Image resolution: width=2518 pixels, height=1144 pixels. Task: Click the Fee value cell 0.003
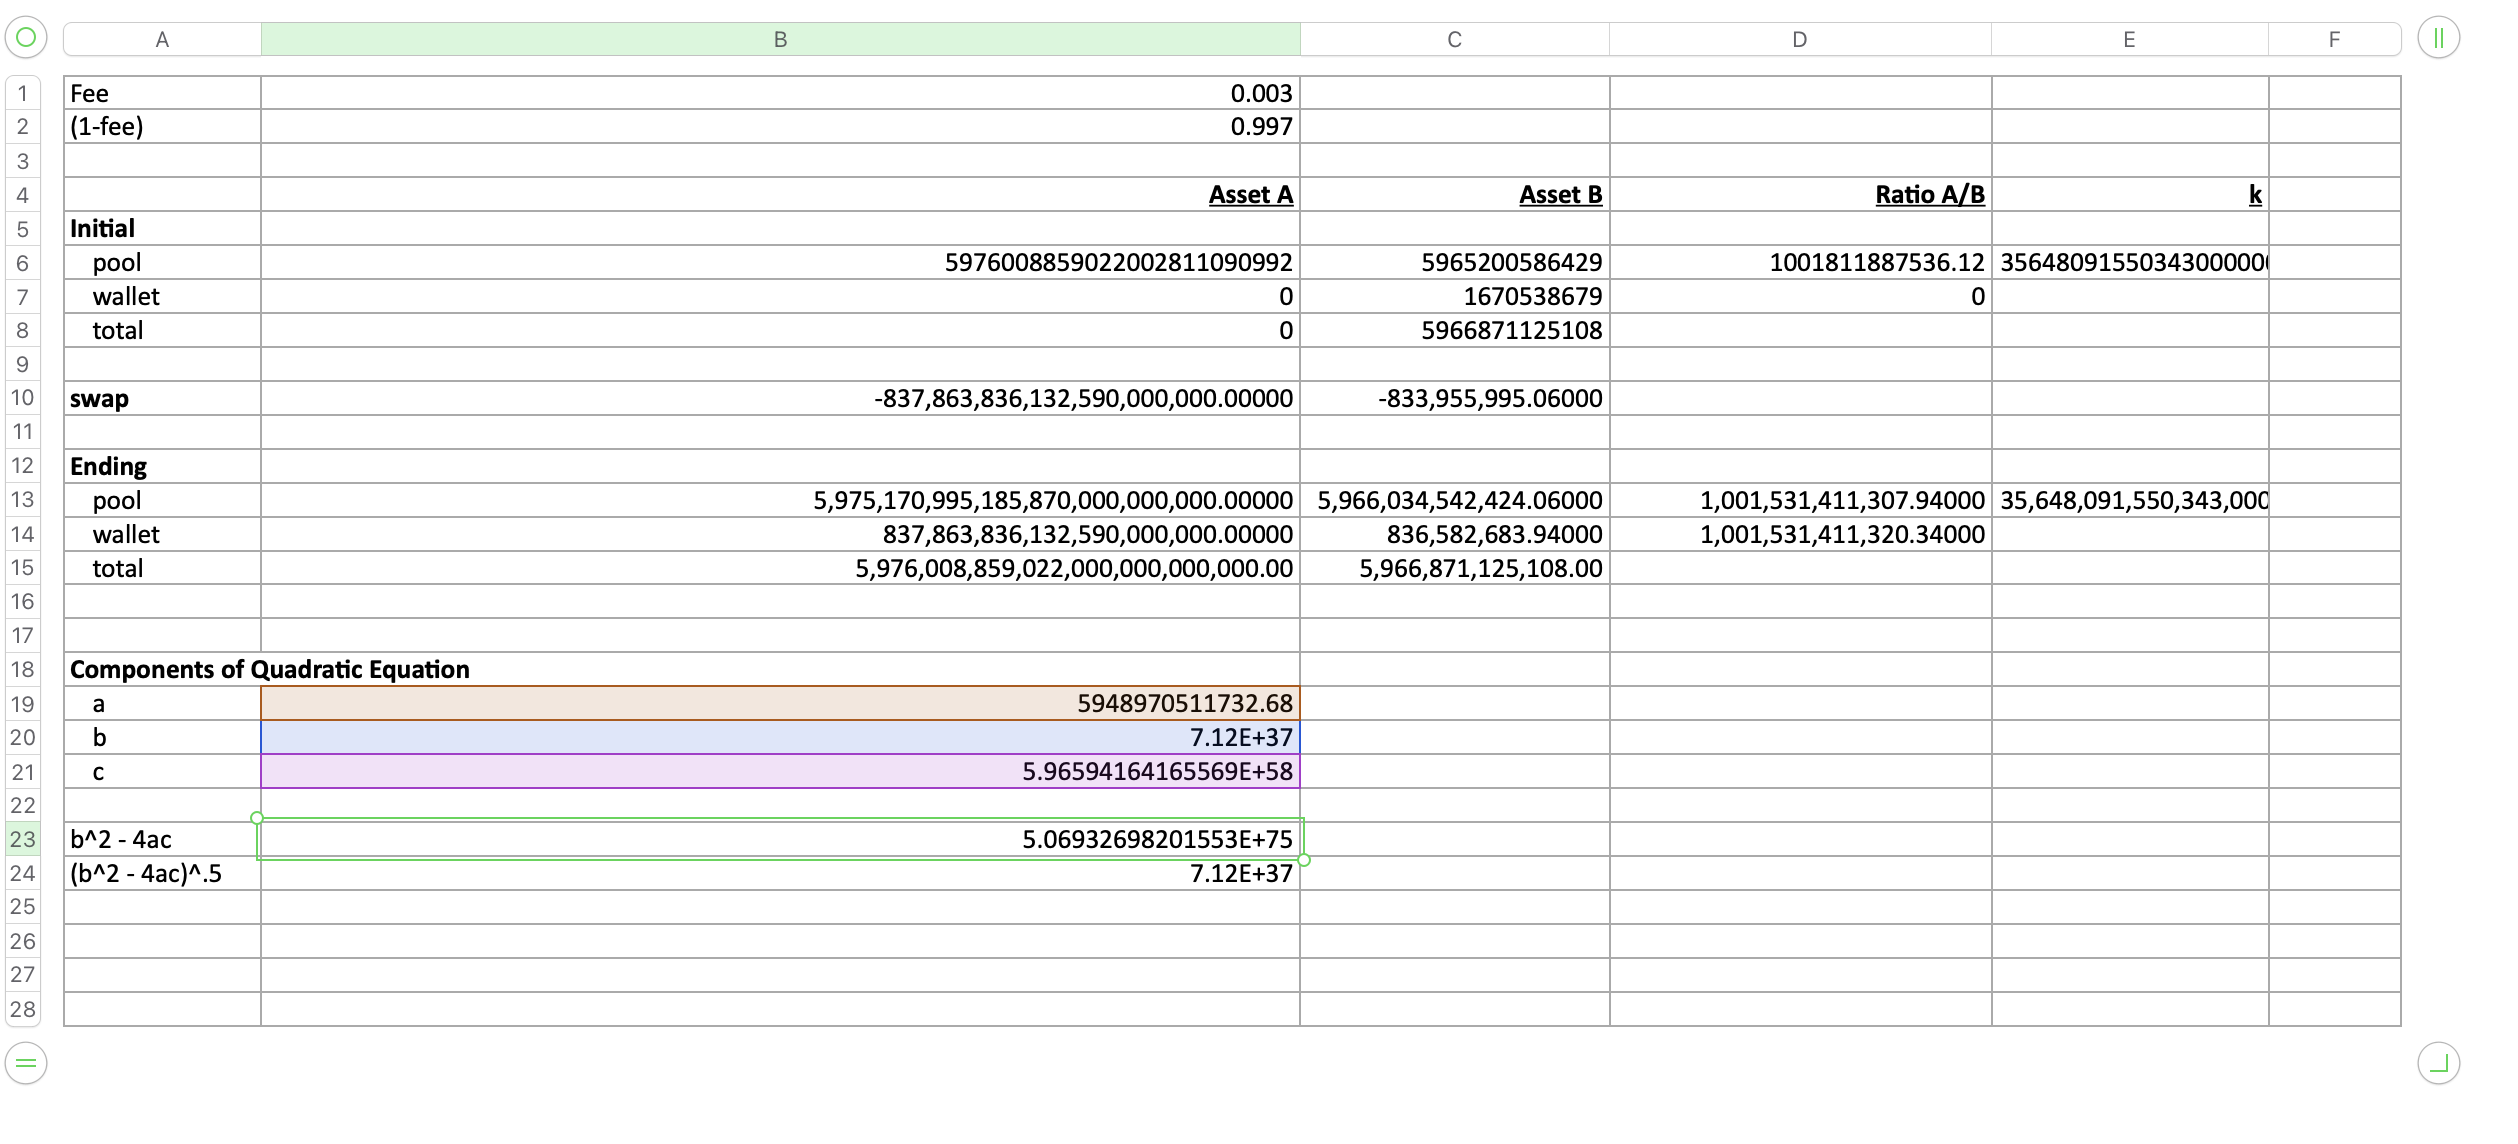(780, 93)
